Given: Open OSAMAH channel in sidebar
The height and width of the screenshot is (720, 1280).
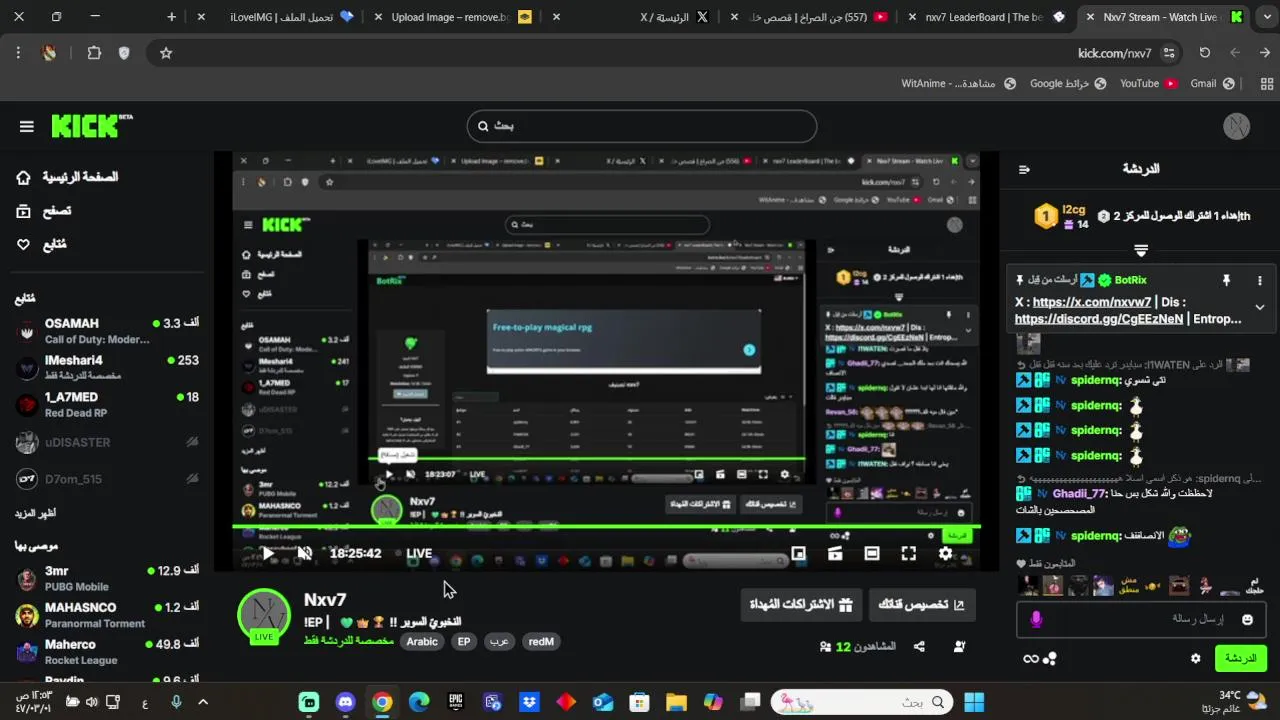Looking at the screenshot, I should coord(106,331).
